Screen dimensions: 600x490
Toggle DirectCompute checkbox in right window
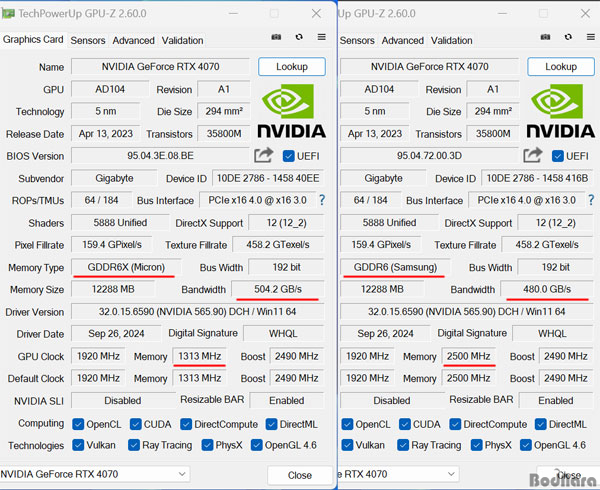455,424
